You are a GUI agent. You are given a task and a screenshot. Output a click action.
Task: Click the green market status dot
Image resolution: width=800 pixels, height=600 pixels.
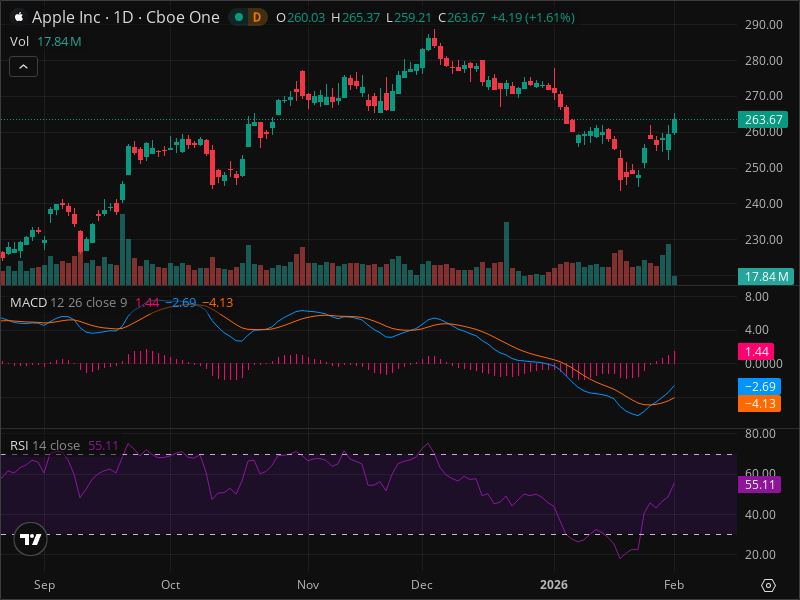tap(238, 17)
